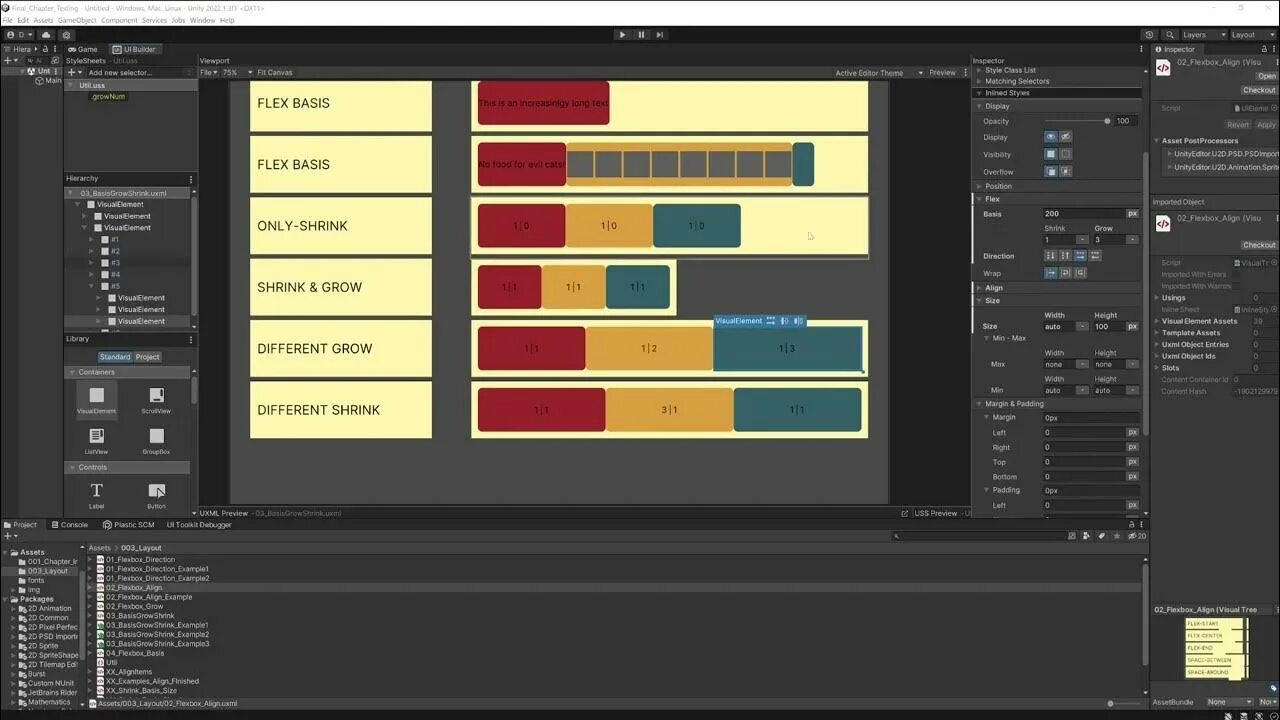Select the ScrollView container in Library
Image resolution: width=1280 pixels, height=720 pixels.
click(x=156, y=400)
